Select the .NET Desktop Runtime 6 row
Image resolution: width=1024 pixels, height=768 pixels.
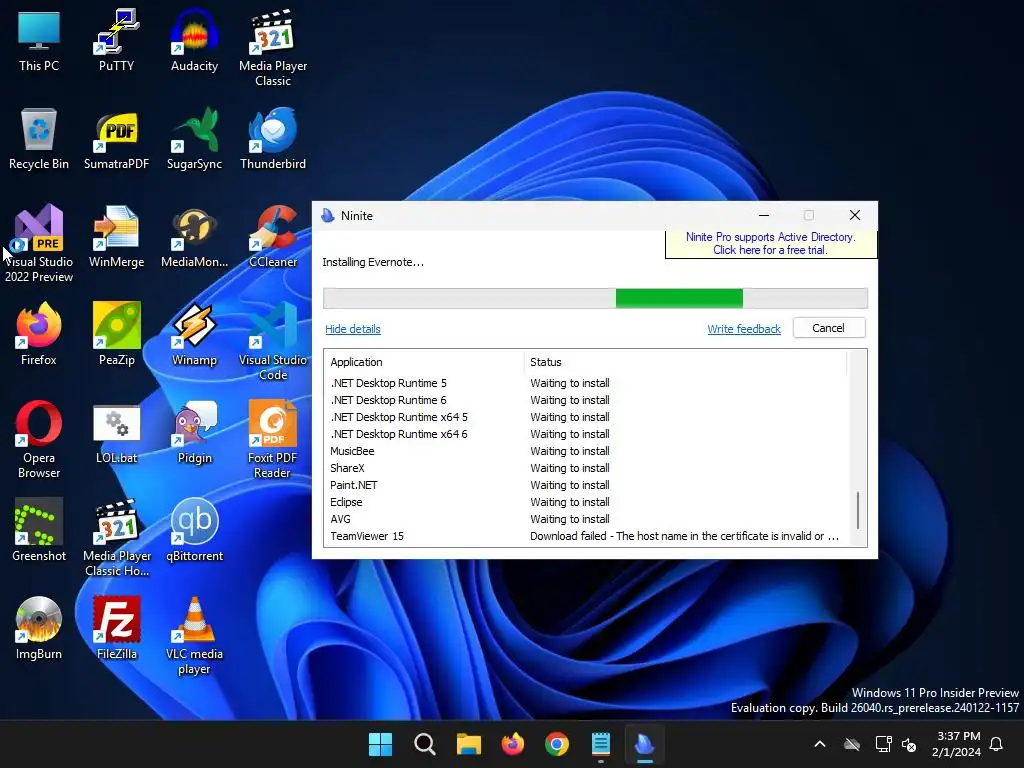point(588,400)
